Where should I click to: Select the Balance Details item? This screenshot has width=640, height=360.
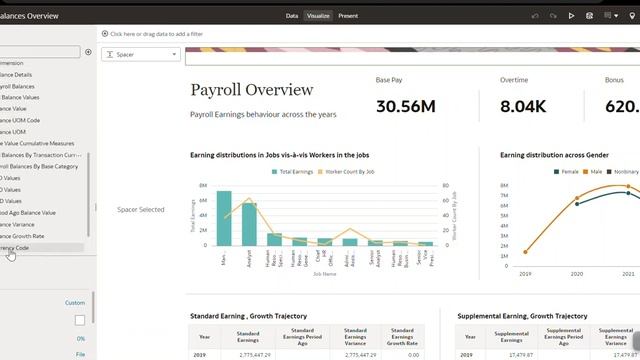(16, 75)
